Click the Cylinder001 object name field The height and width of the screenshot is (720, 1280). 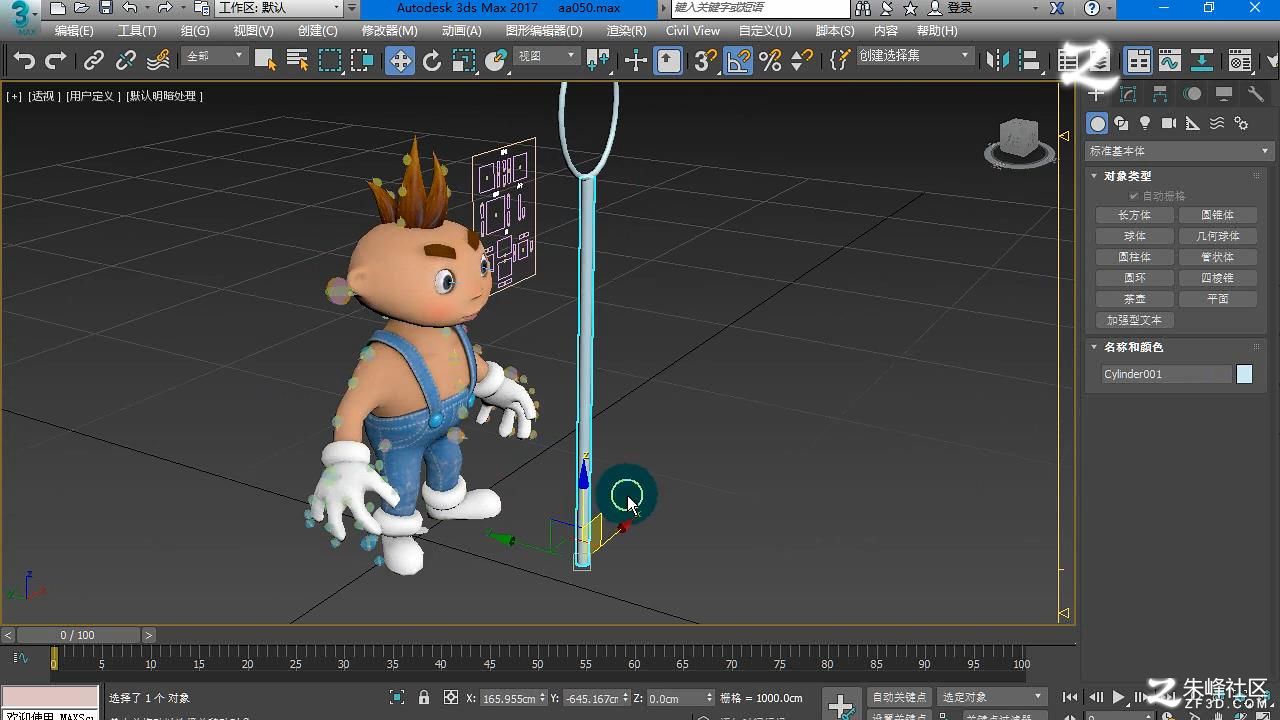1166,374
